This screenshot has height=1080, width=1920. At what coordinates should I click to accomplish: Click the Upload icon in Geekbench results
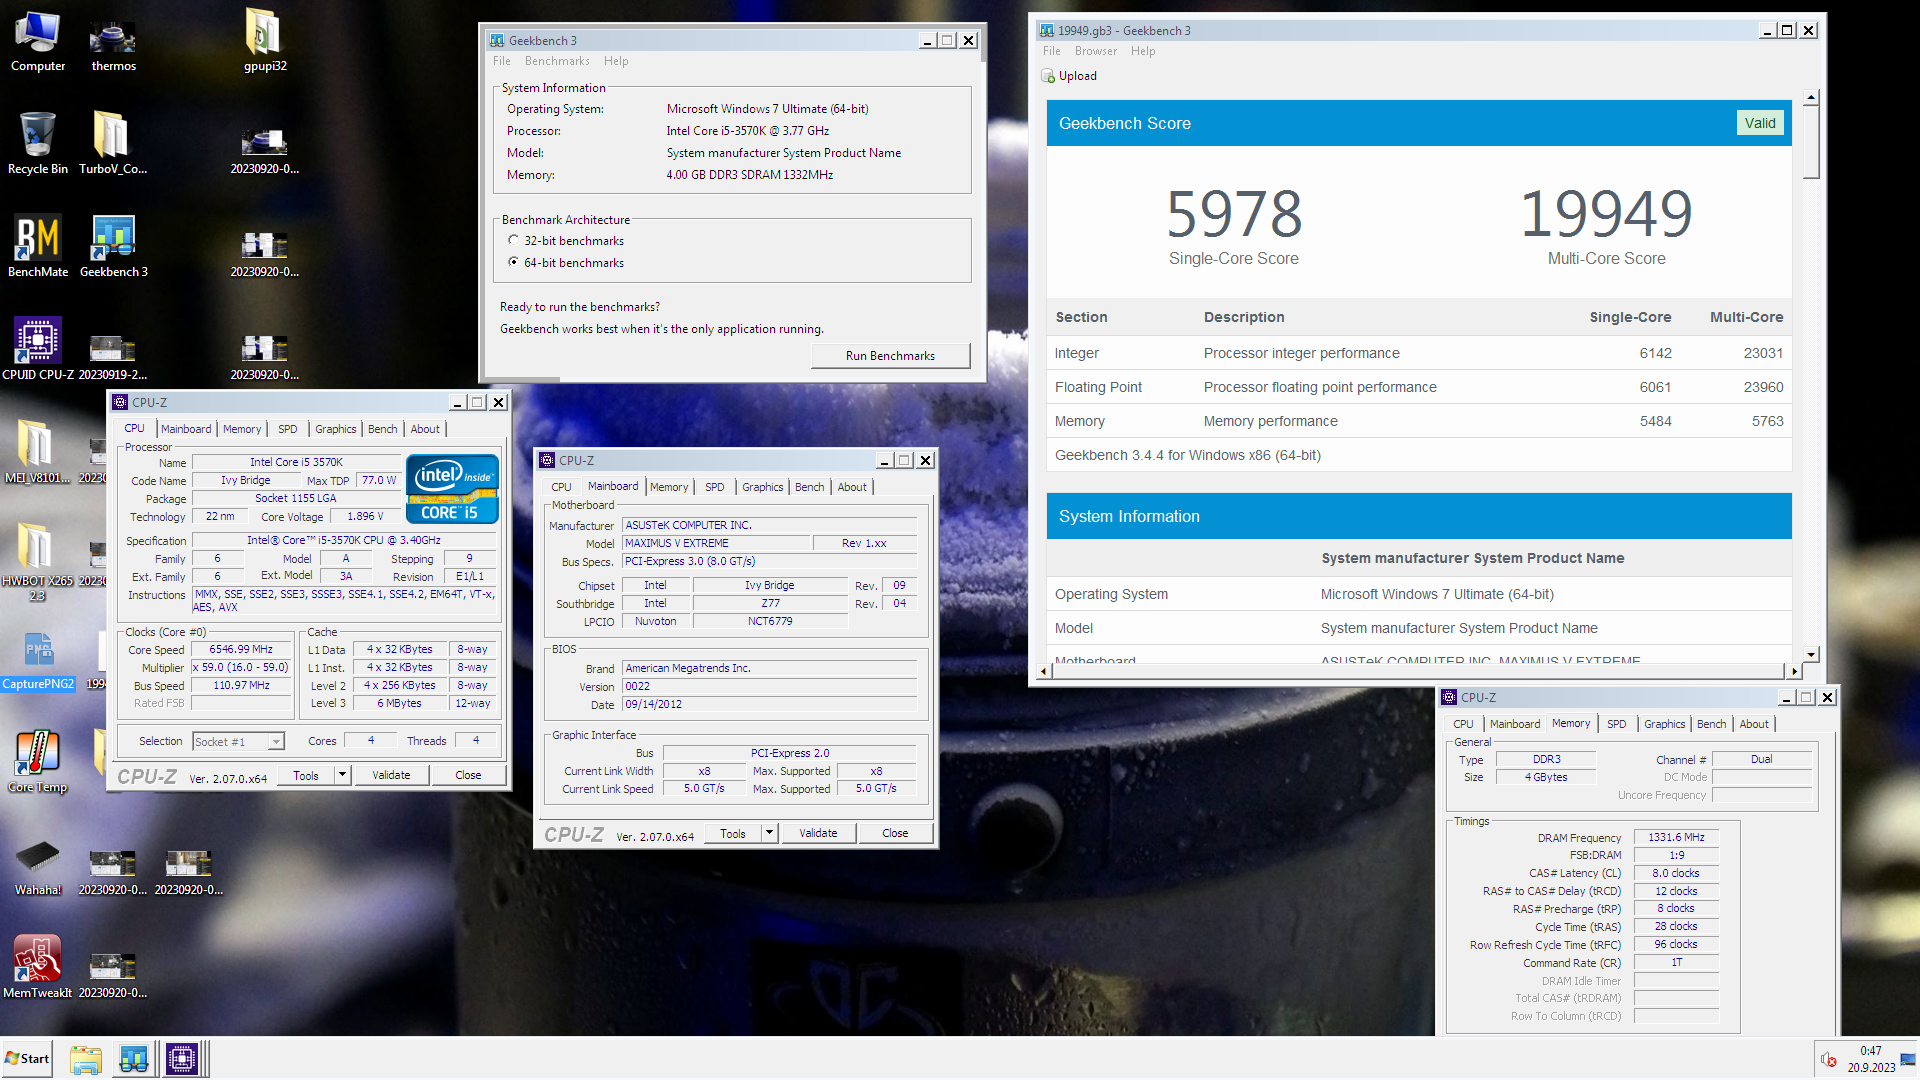(x=1047, y=76)
